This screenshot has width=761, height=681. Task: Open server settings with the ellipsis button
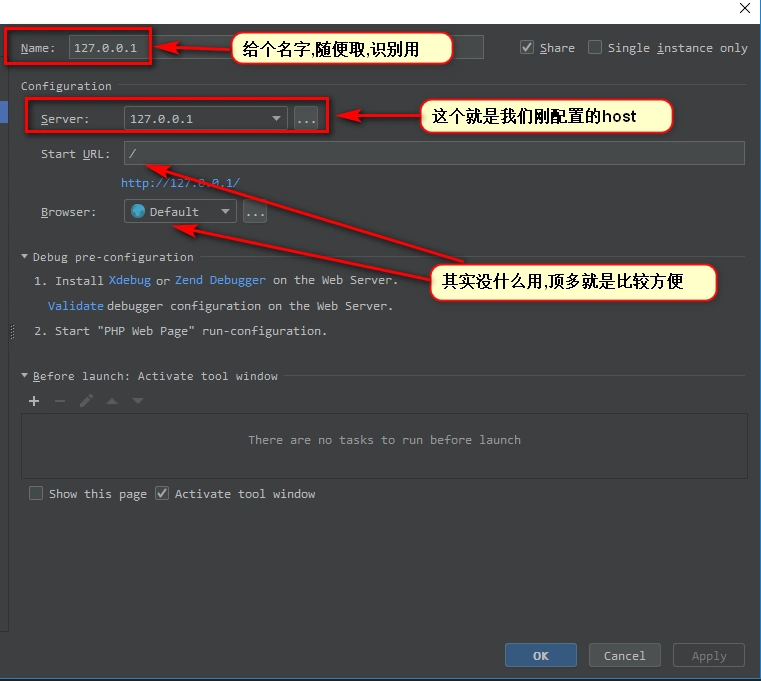tap(306, 119)
